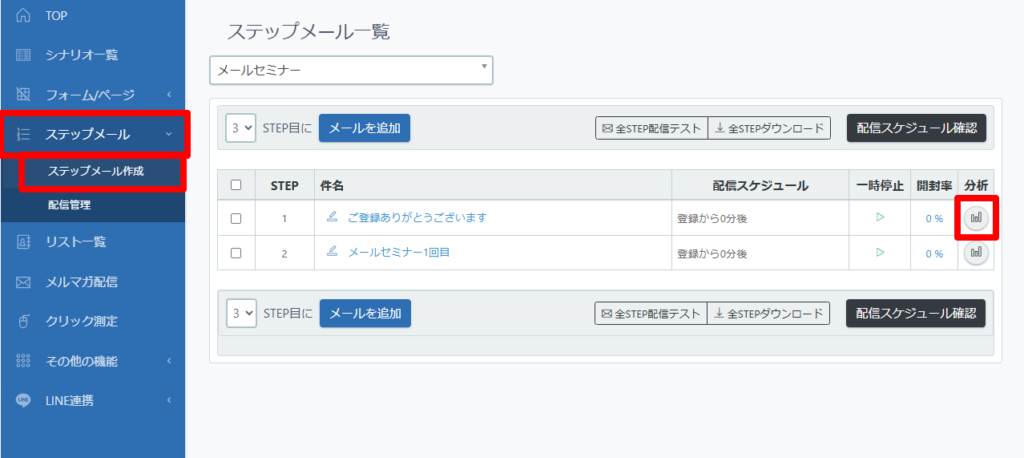Image resolution: width=1024 pixels, height=458 pixels.
Task: Click the pause play icon for STEP 2
Action: click(880, 252)
